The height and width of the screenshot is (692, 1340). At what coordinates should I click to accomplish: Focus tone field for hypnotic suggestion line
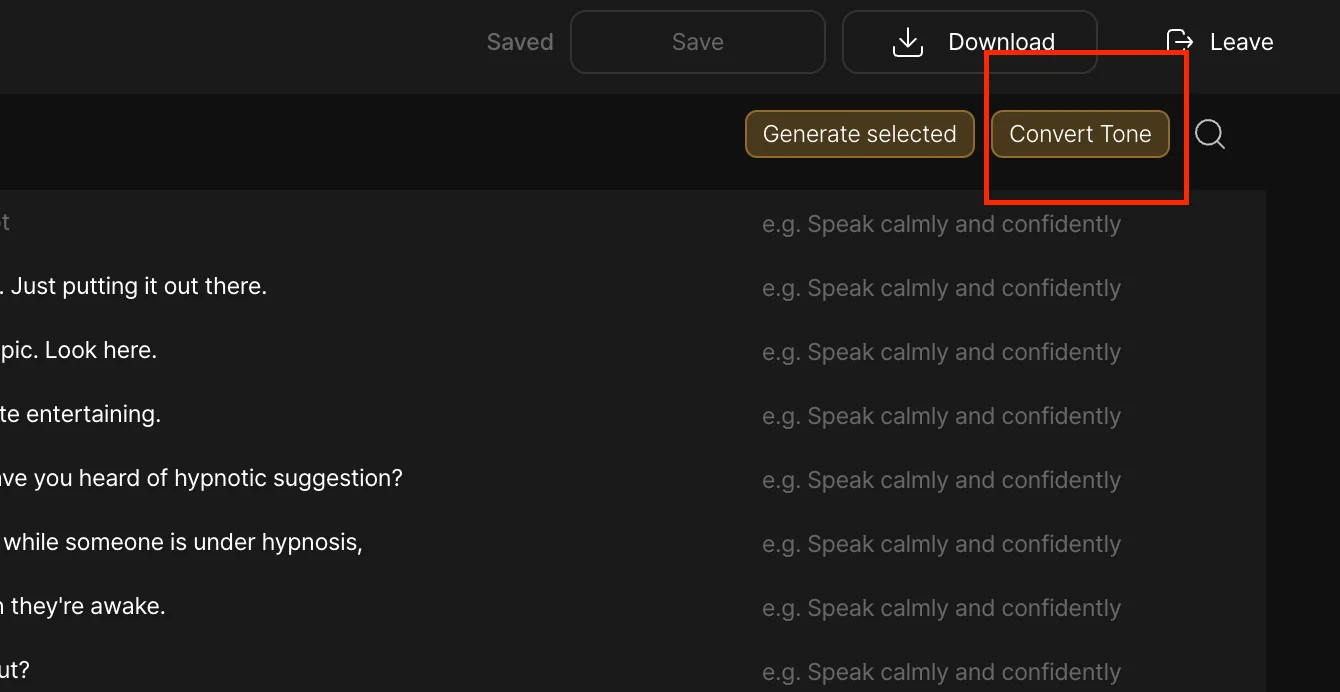point(941,480)
